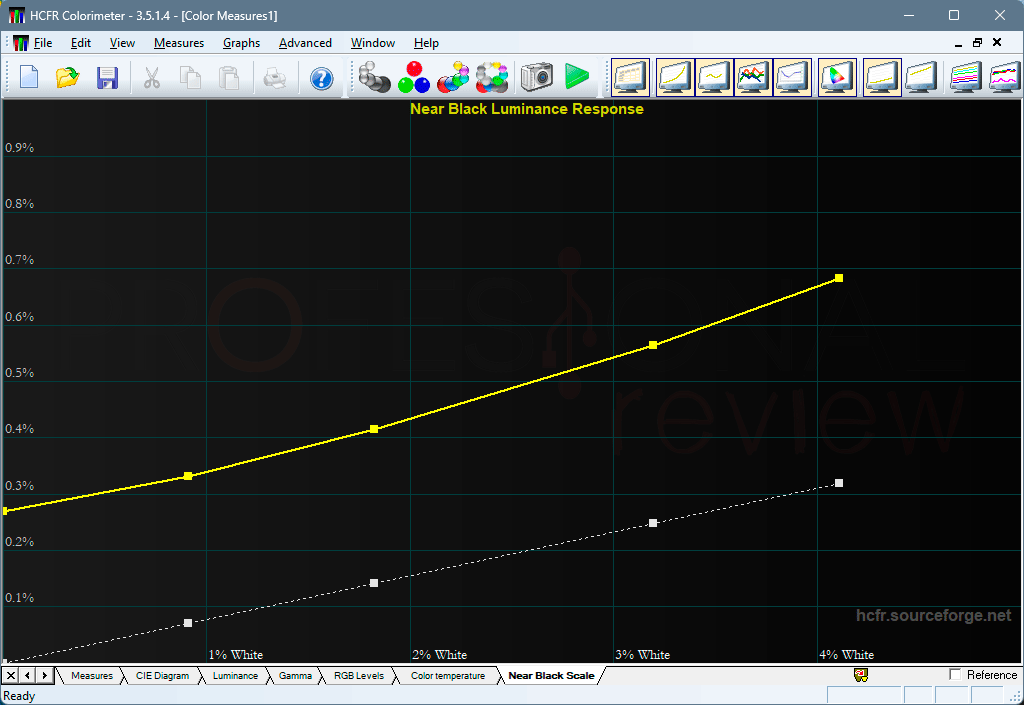1024x705 pixels.
Task: Click the measure primaries RGB spheres icon
Action: point(413,78)
